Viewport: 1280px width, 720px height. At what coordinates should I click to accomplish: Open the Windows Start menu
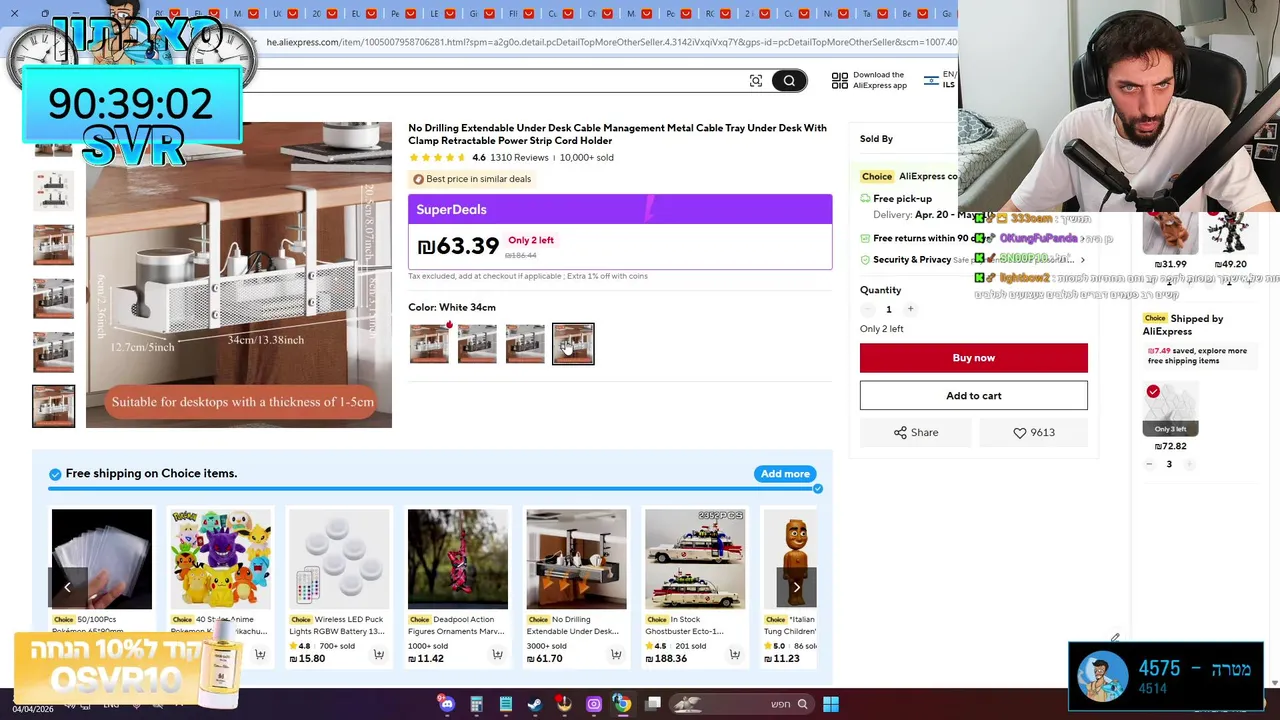831,704
